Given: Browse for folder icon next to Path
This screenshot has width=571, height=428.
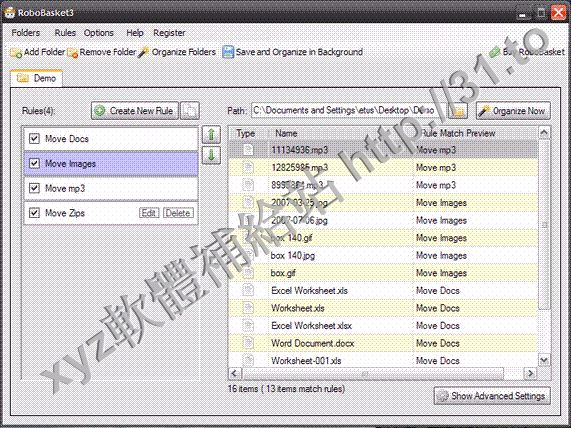Looking at the screenshot, I should click(458, 111).
